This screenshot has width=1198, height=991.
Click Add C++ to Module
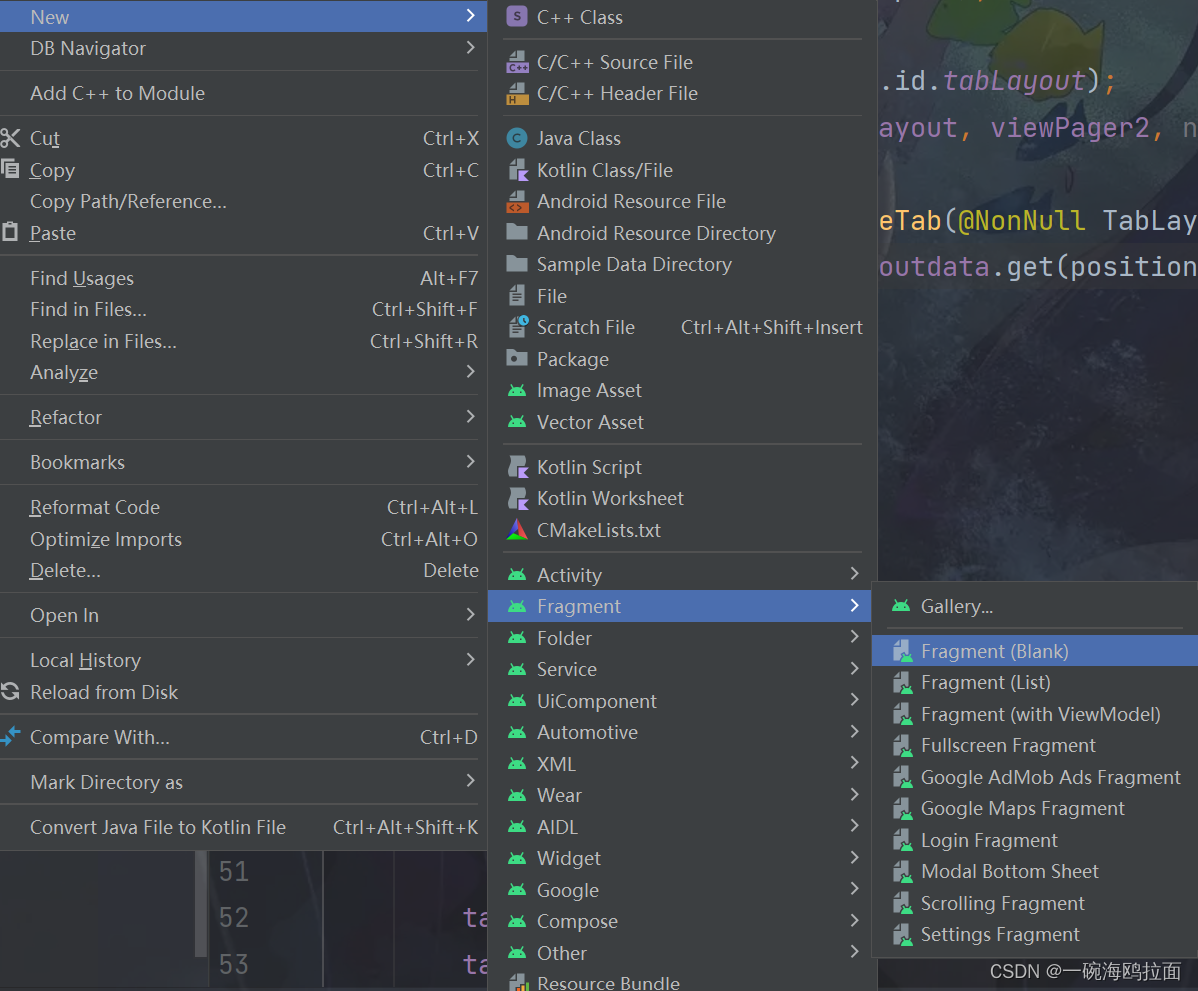click(243, 93)
